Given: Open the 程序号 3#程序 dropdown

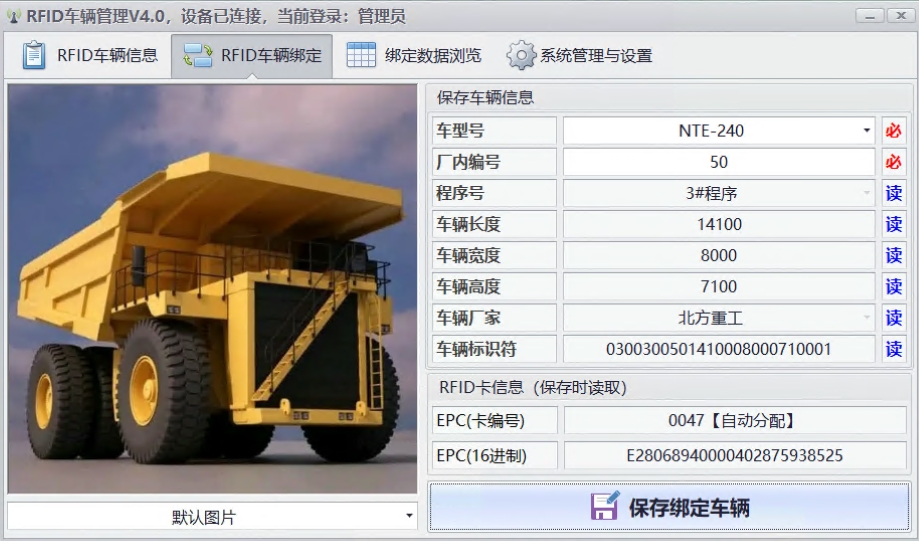Looking at the screenshot, I should point(866,193).
